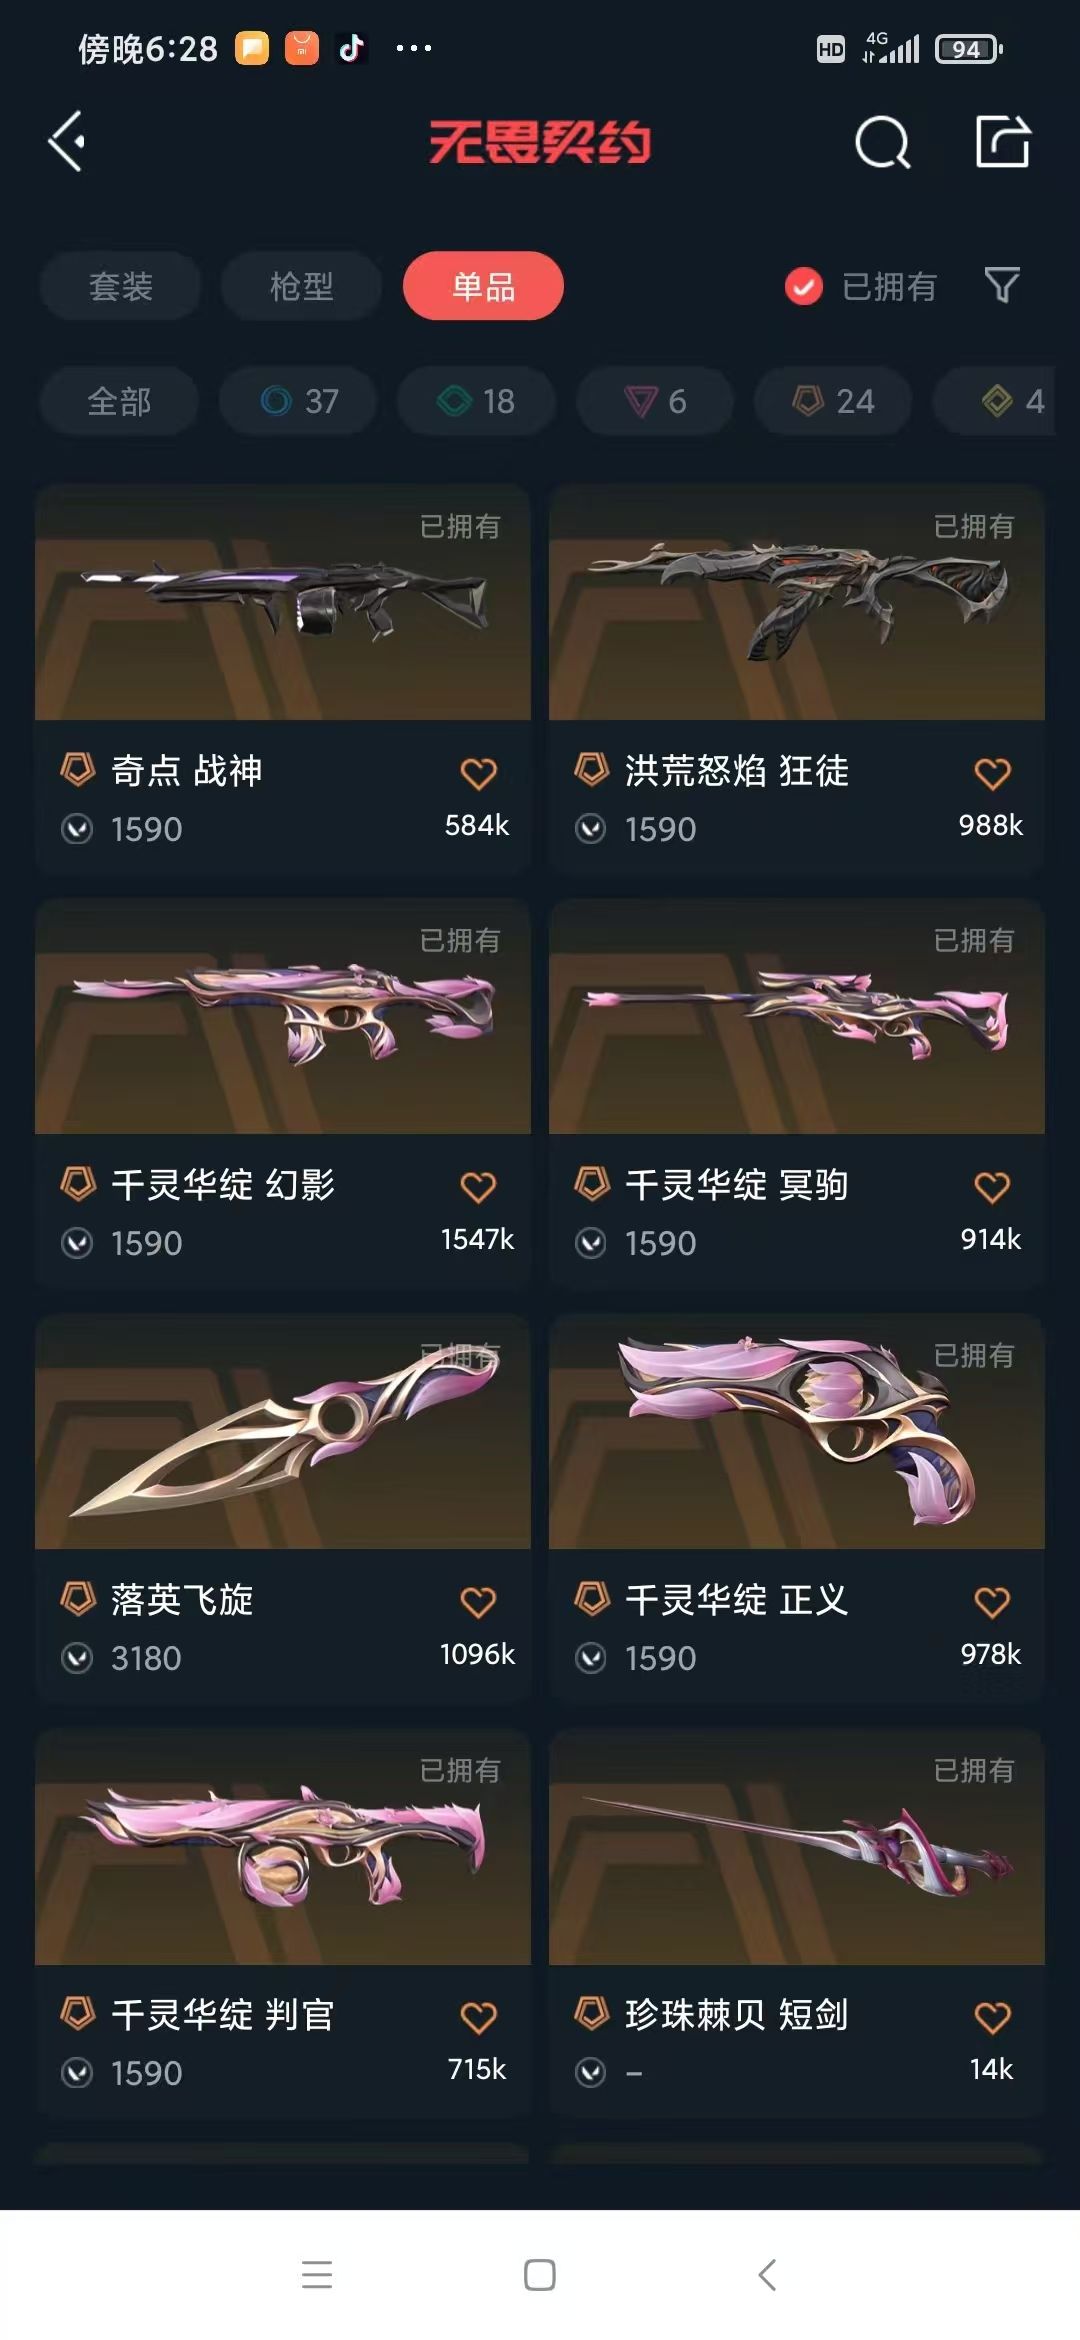Switch to the 套装 tab
Viewport: 1080px width, 2340px height.
pos(120,286)
